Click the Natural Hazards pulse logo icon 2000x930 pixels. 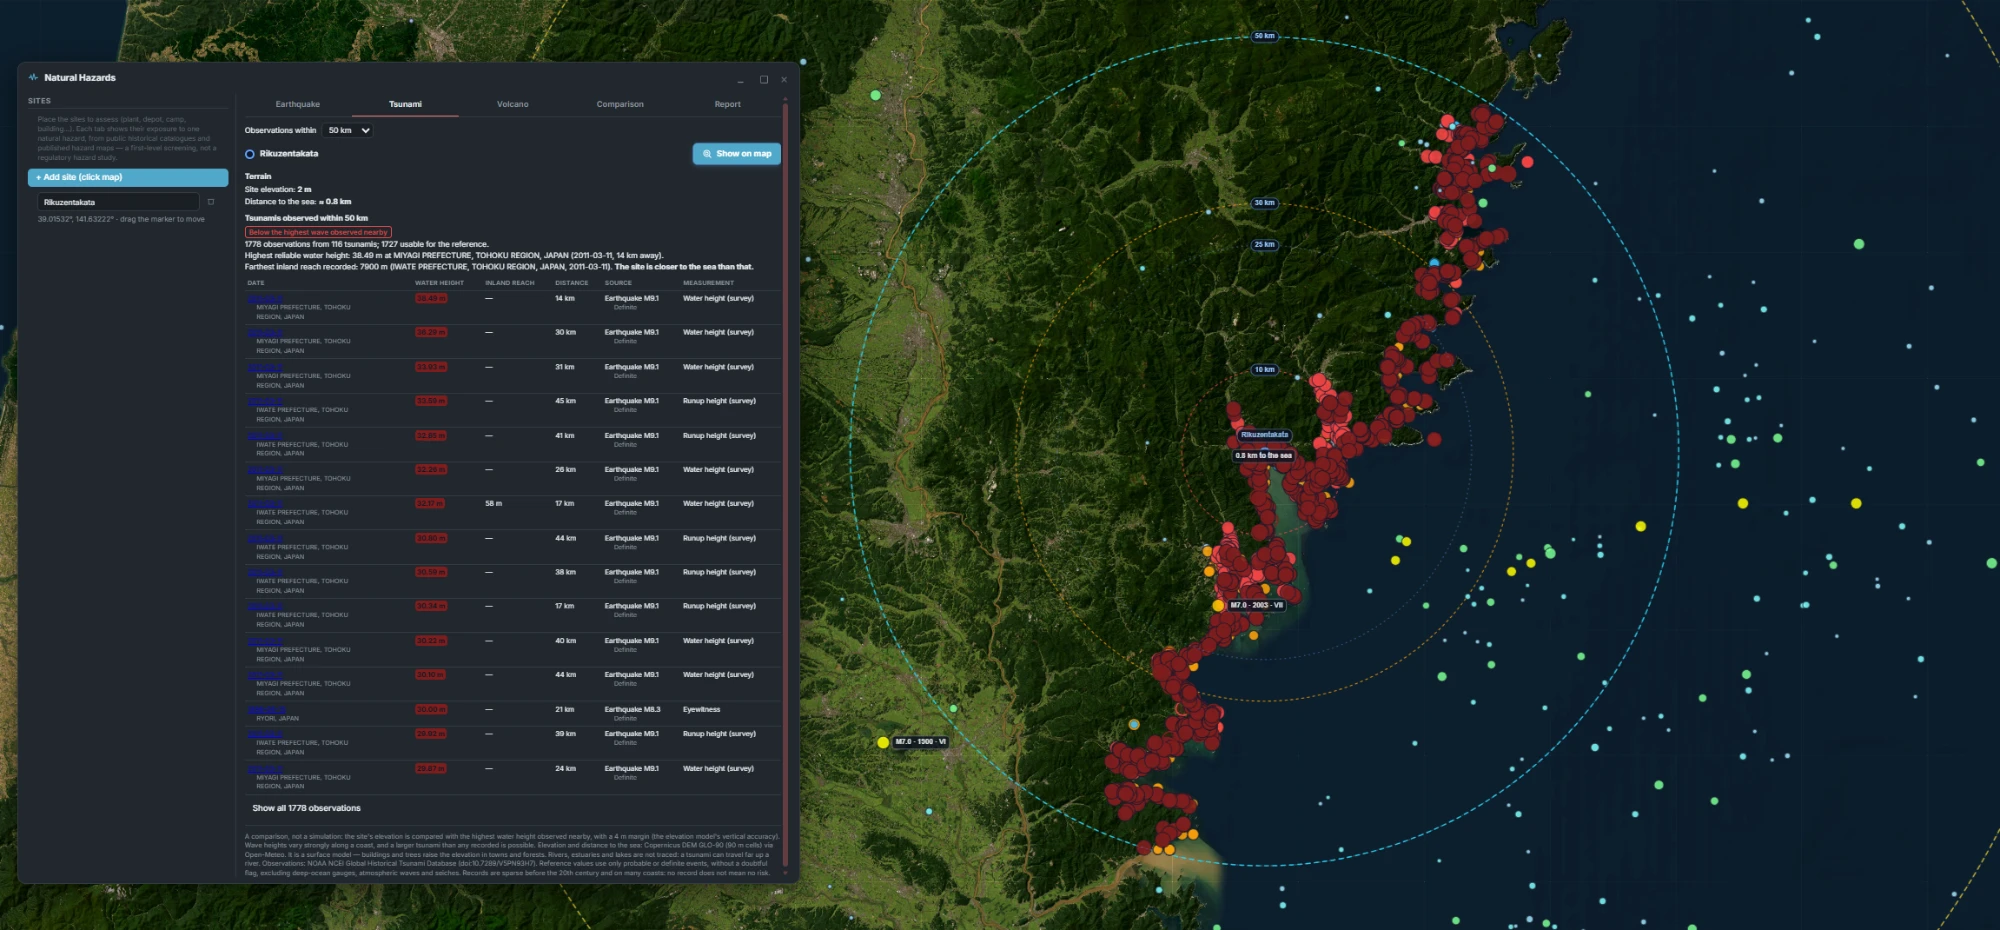[33, 77]
